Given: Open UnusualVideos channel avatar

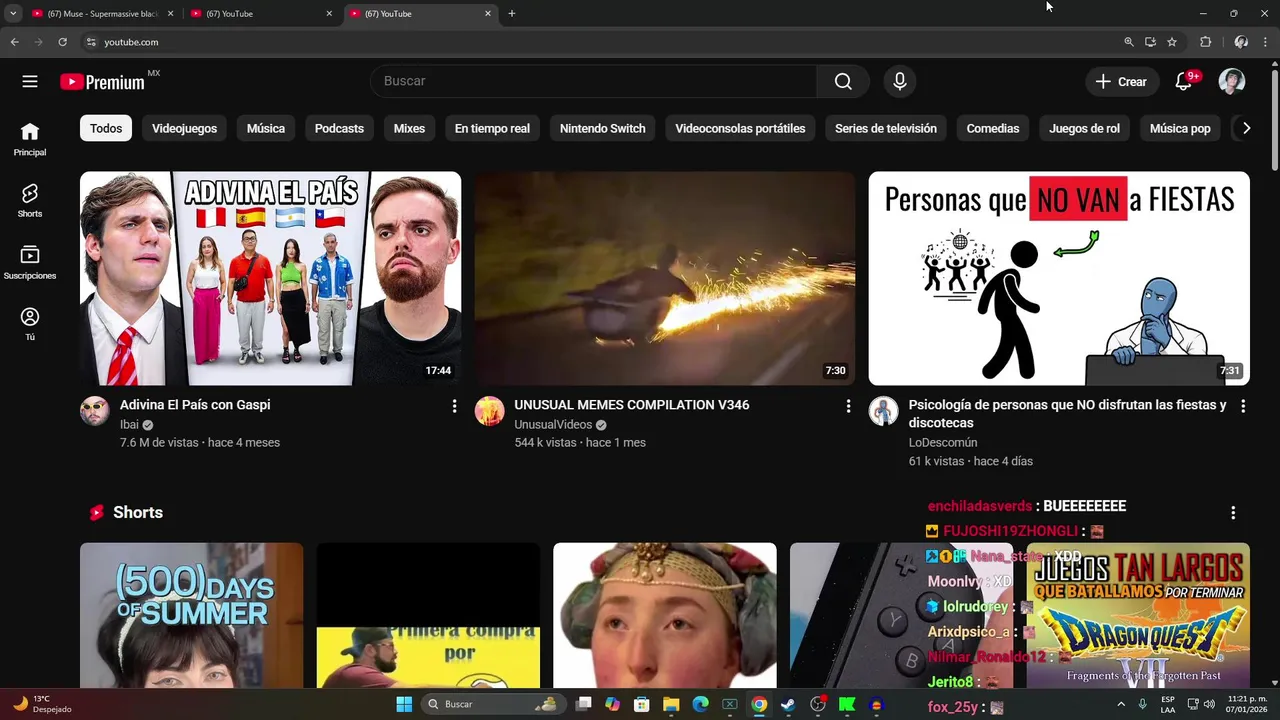Looking at the screenshot, I should pos(489,411).
